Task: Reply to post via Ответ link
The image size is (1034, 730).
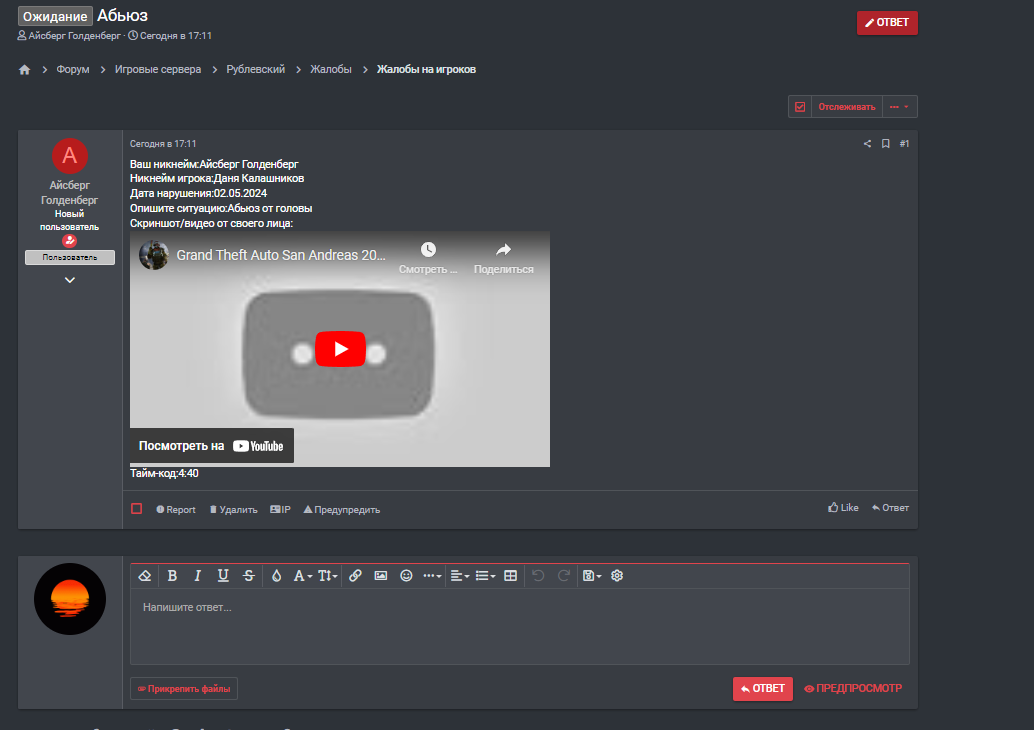Action: [890, 508]
